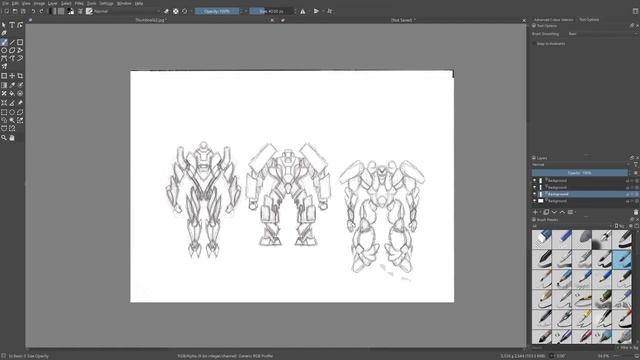Select the Measure tool
This screenshot has height=360, width=640.
click(x=12, y=102)
